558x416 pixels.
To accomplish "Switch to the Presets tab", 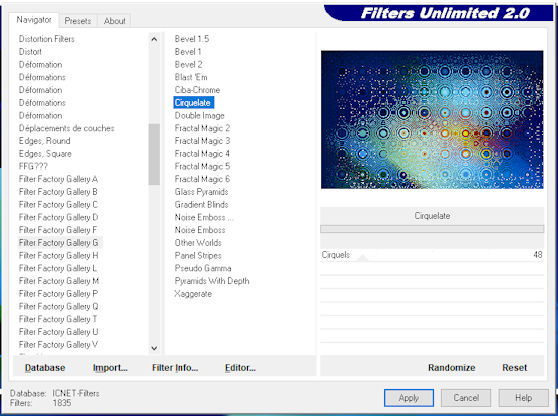I will (x=78, y=21).
